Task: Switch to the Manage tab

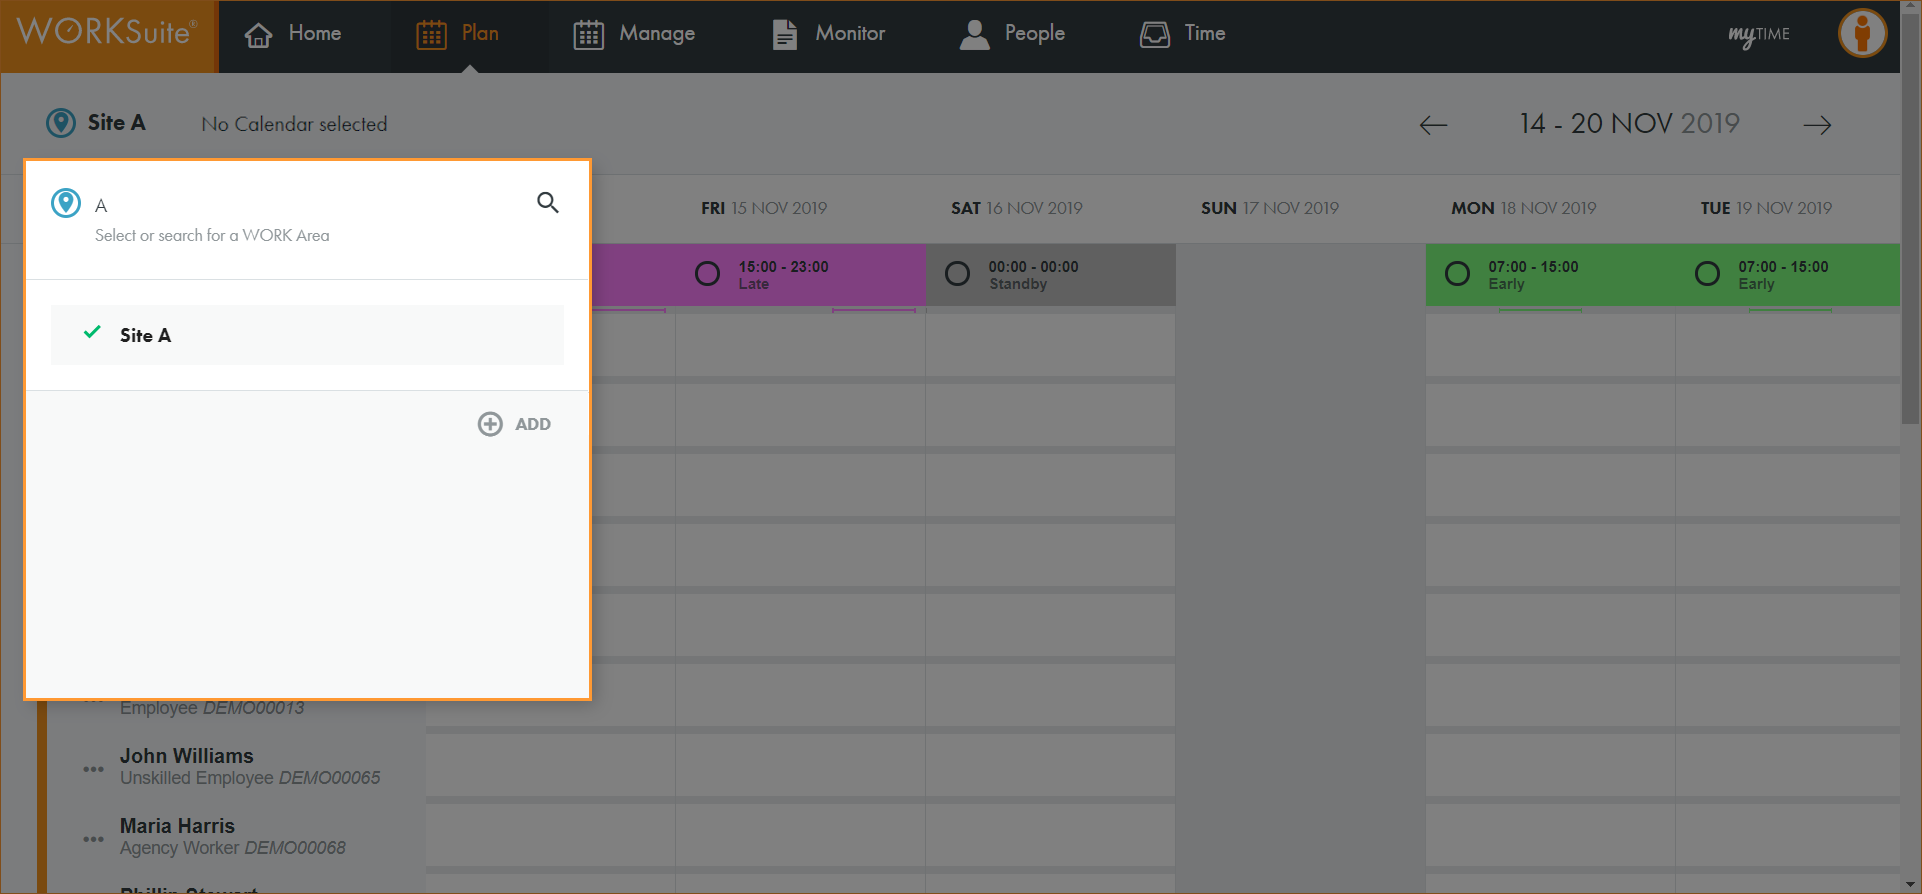Action: click(634, 34)
